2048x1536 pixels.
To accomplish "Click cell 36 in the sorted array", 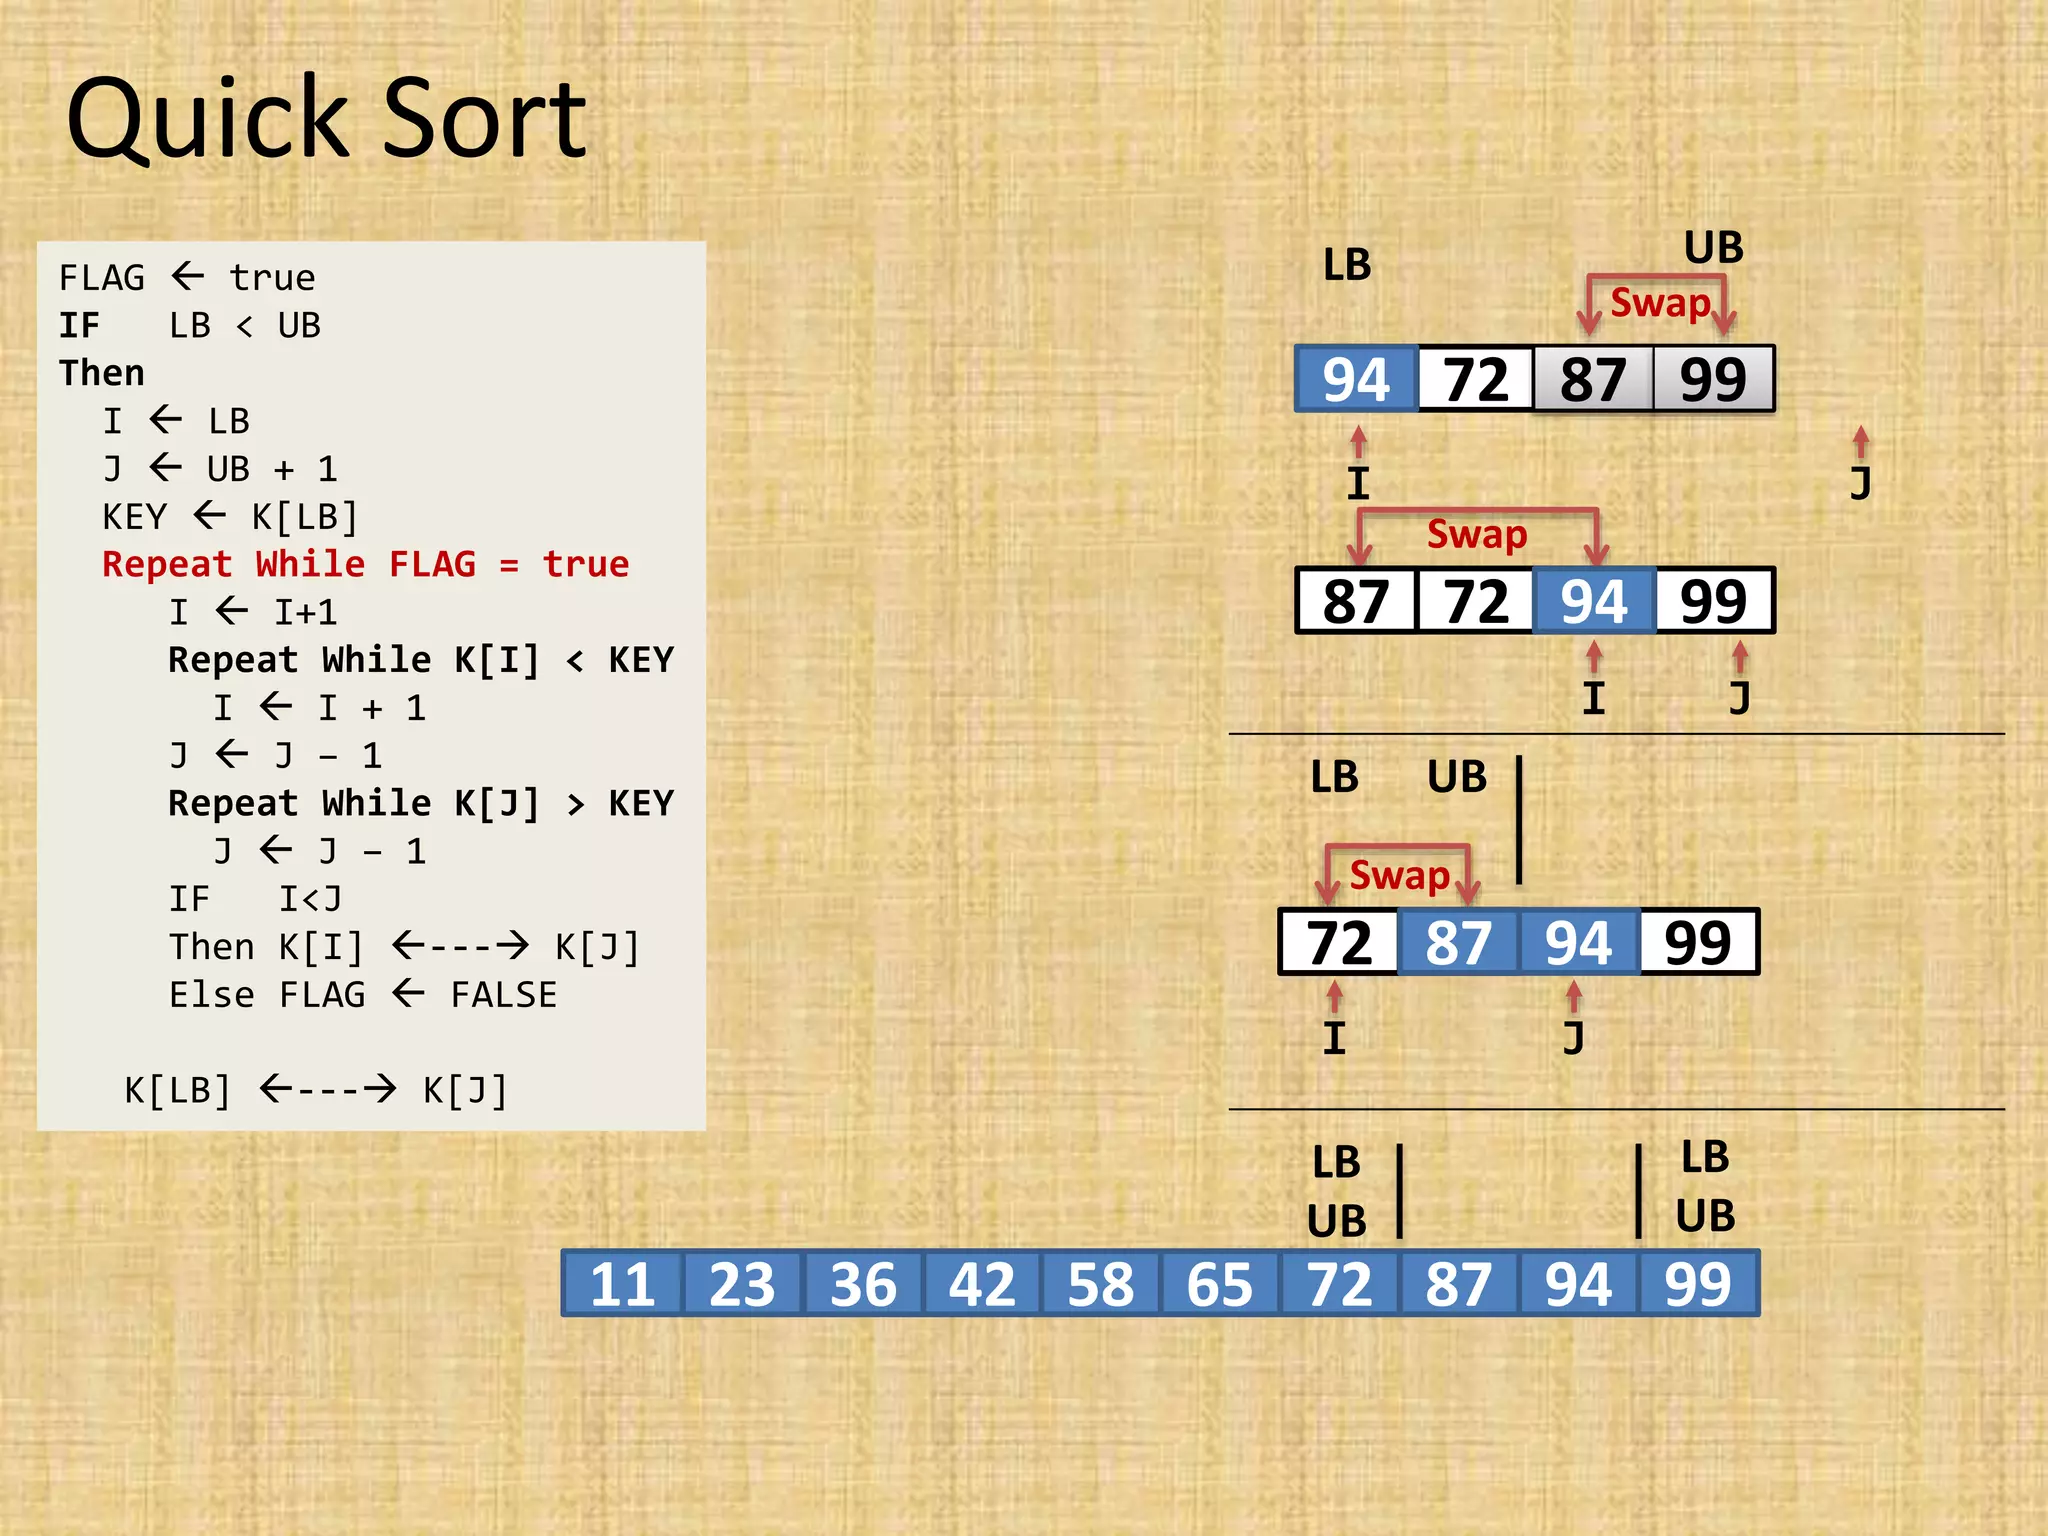I will (862, 1284).
